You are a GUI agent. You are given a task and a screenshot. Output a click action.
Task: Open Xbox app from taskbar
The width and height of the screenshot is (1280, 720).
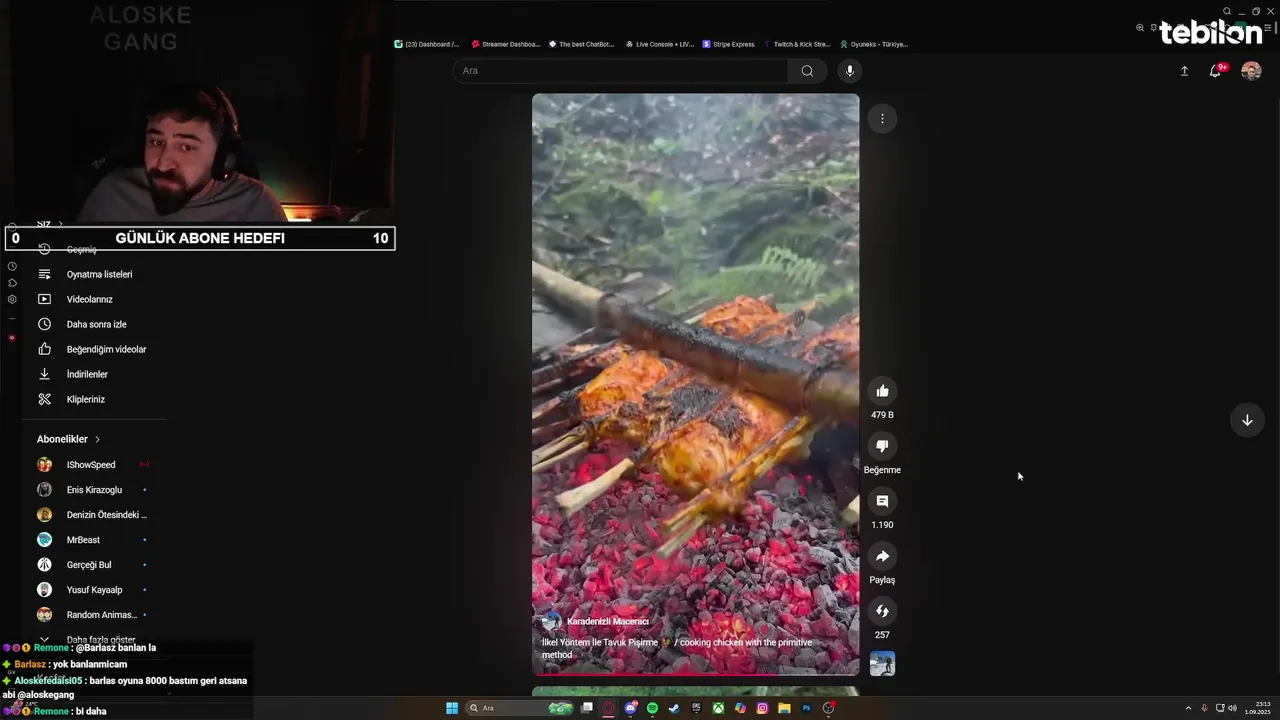coord(718,708)
